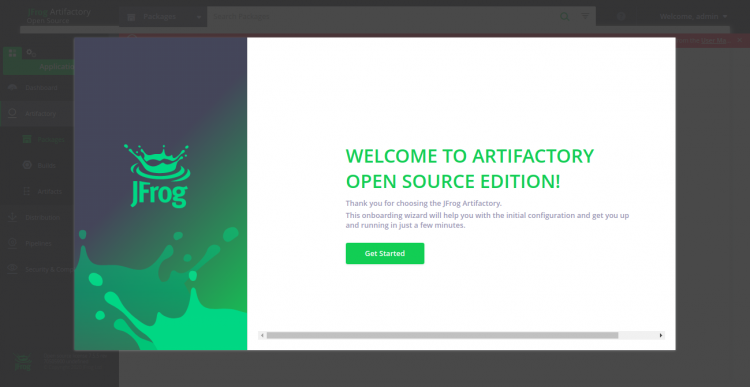750x387 pixels.
Task: Dismiss the red notification banner
Action: coord(739,41)
